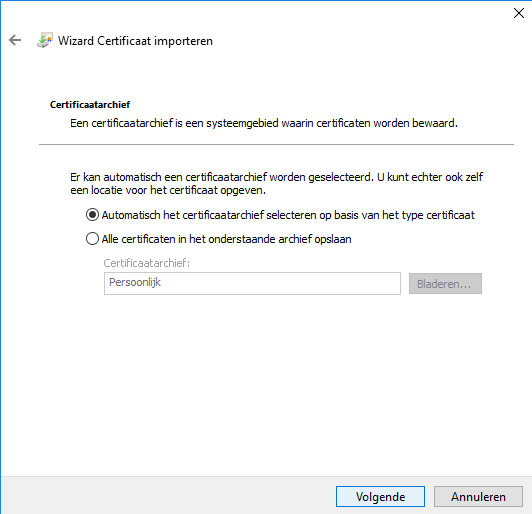Click the 'Alle certificaten in het onderstaande archief opslaan' label text

coord(226,239)
